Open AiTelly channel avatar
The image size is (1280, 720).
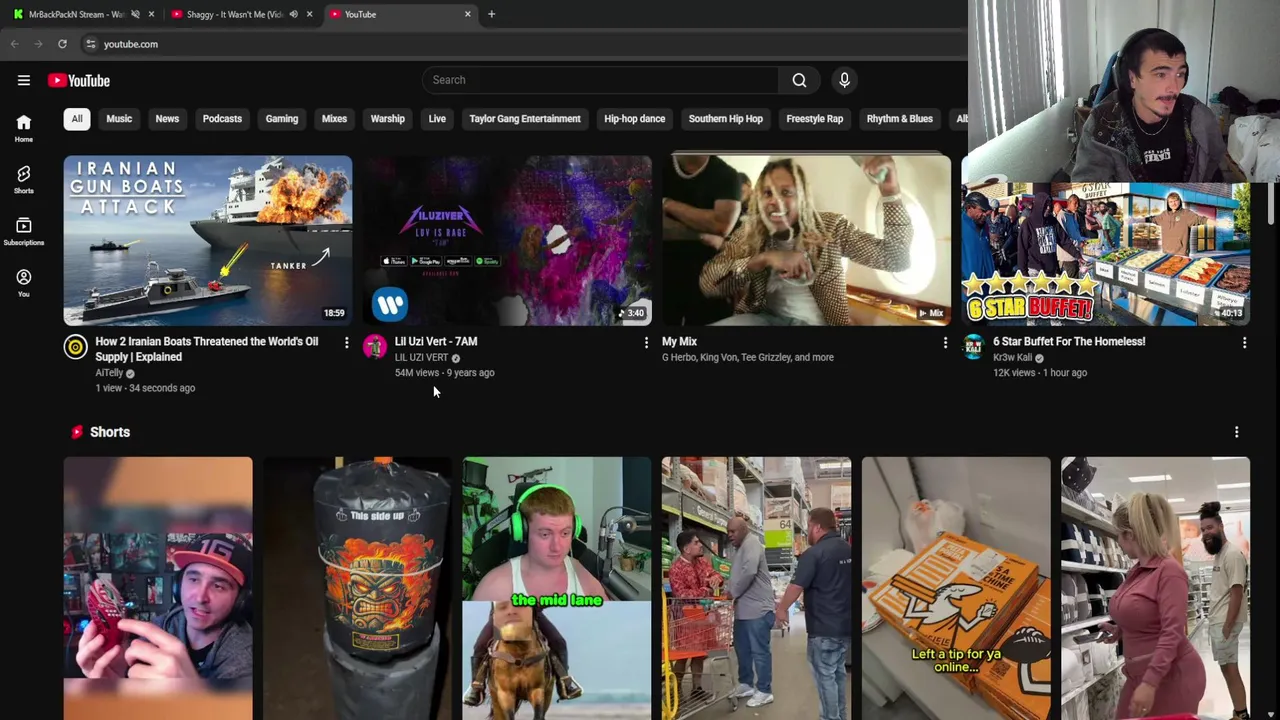point(75,347)
